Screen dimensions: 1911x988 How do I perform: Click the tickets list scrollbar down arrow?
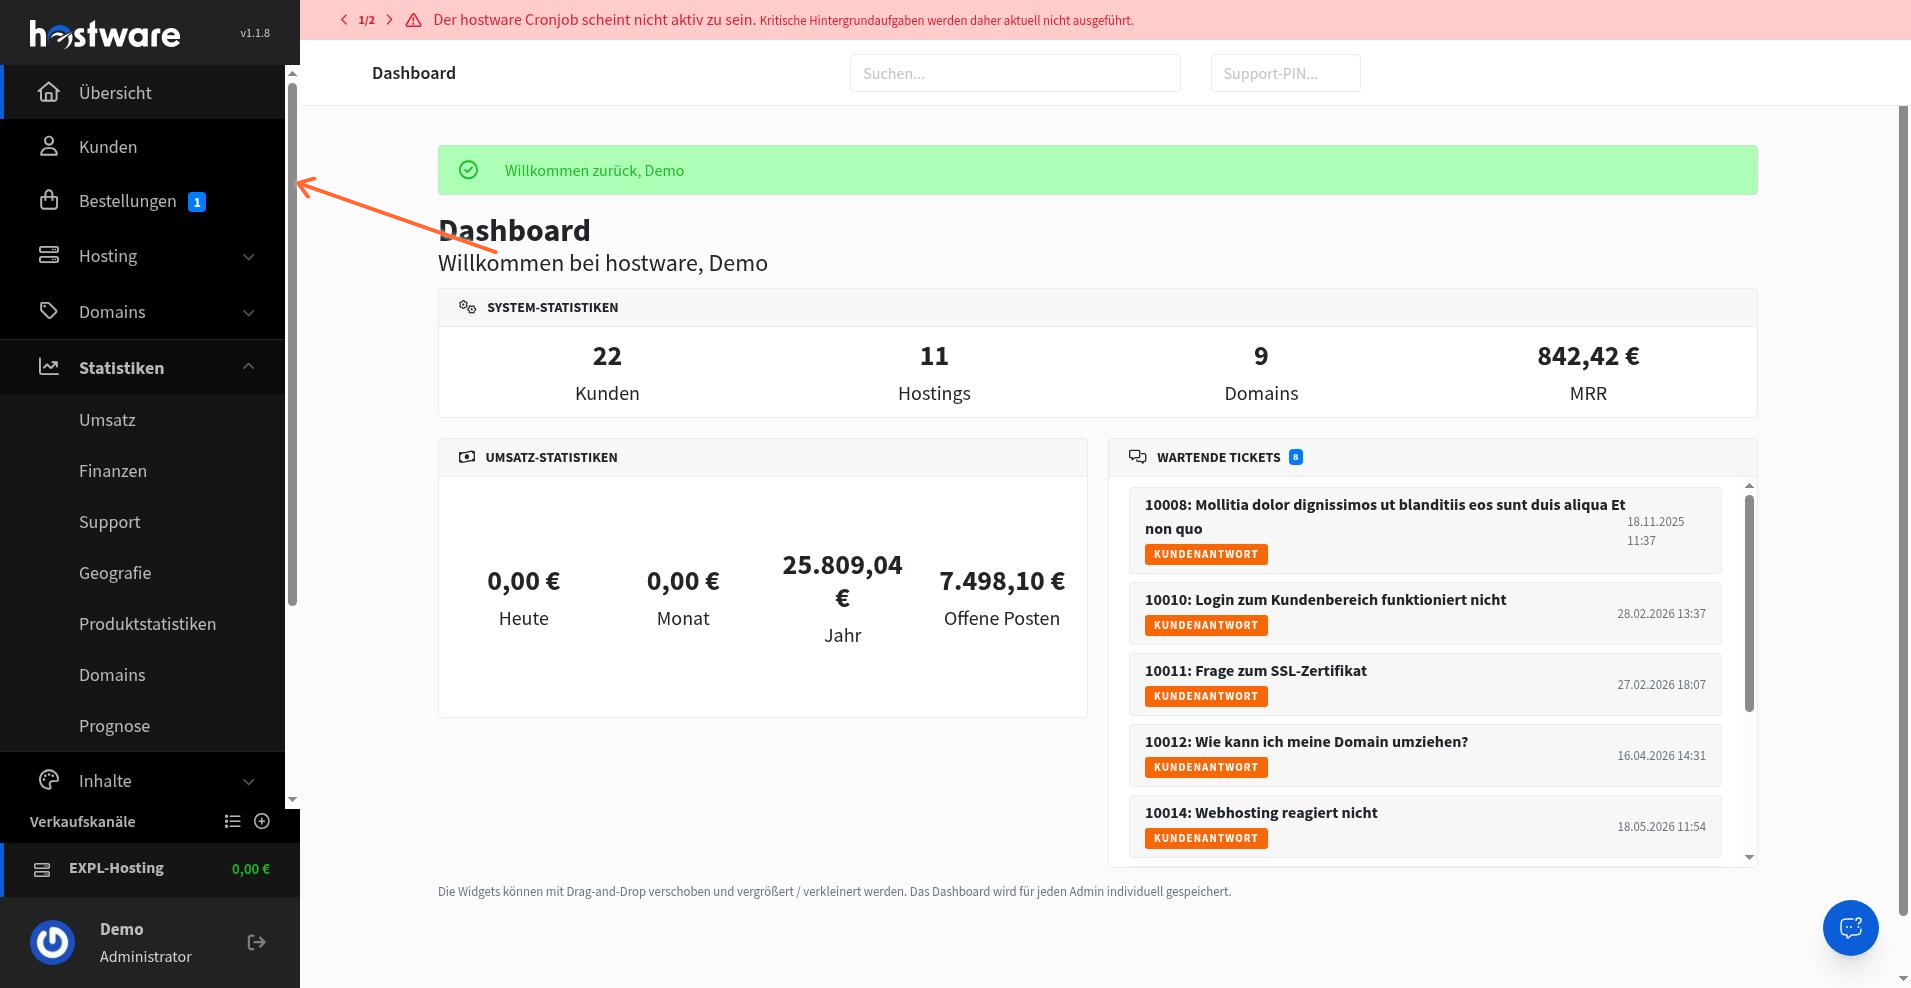1749,857
